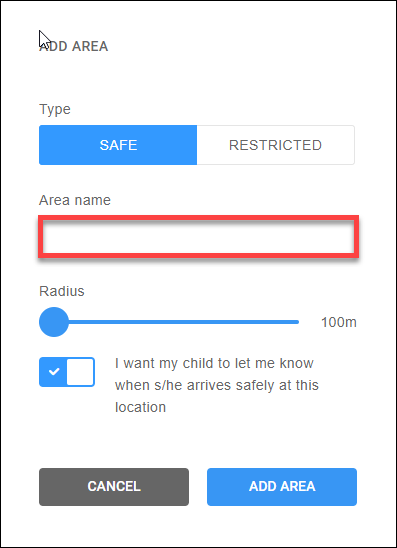Click the Area name label
Screen dimensions: 397x548
point(75,200)
